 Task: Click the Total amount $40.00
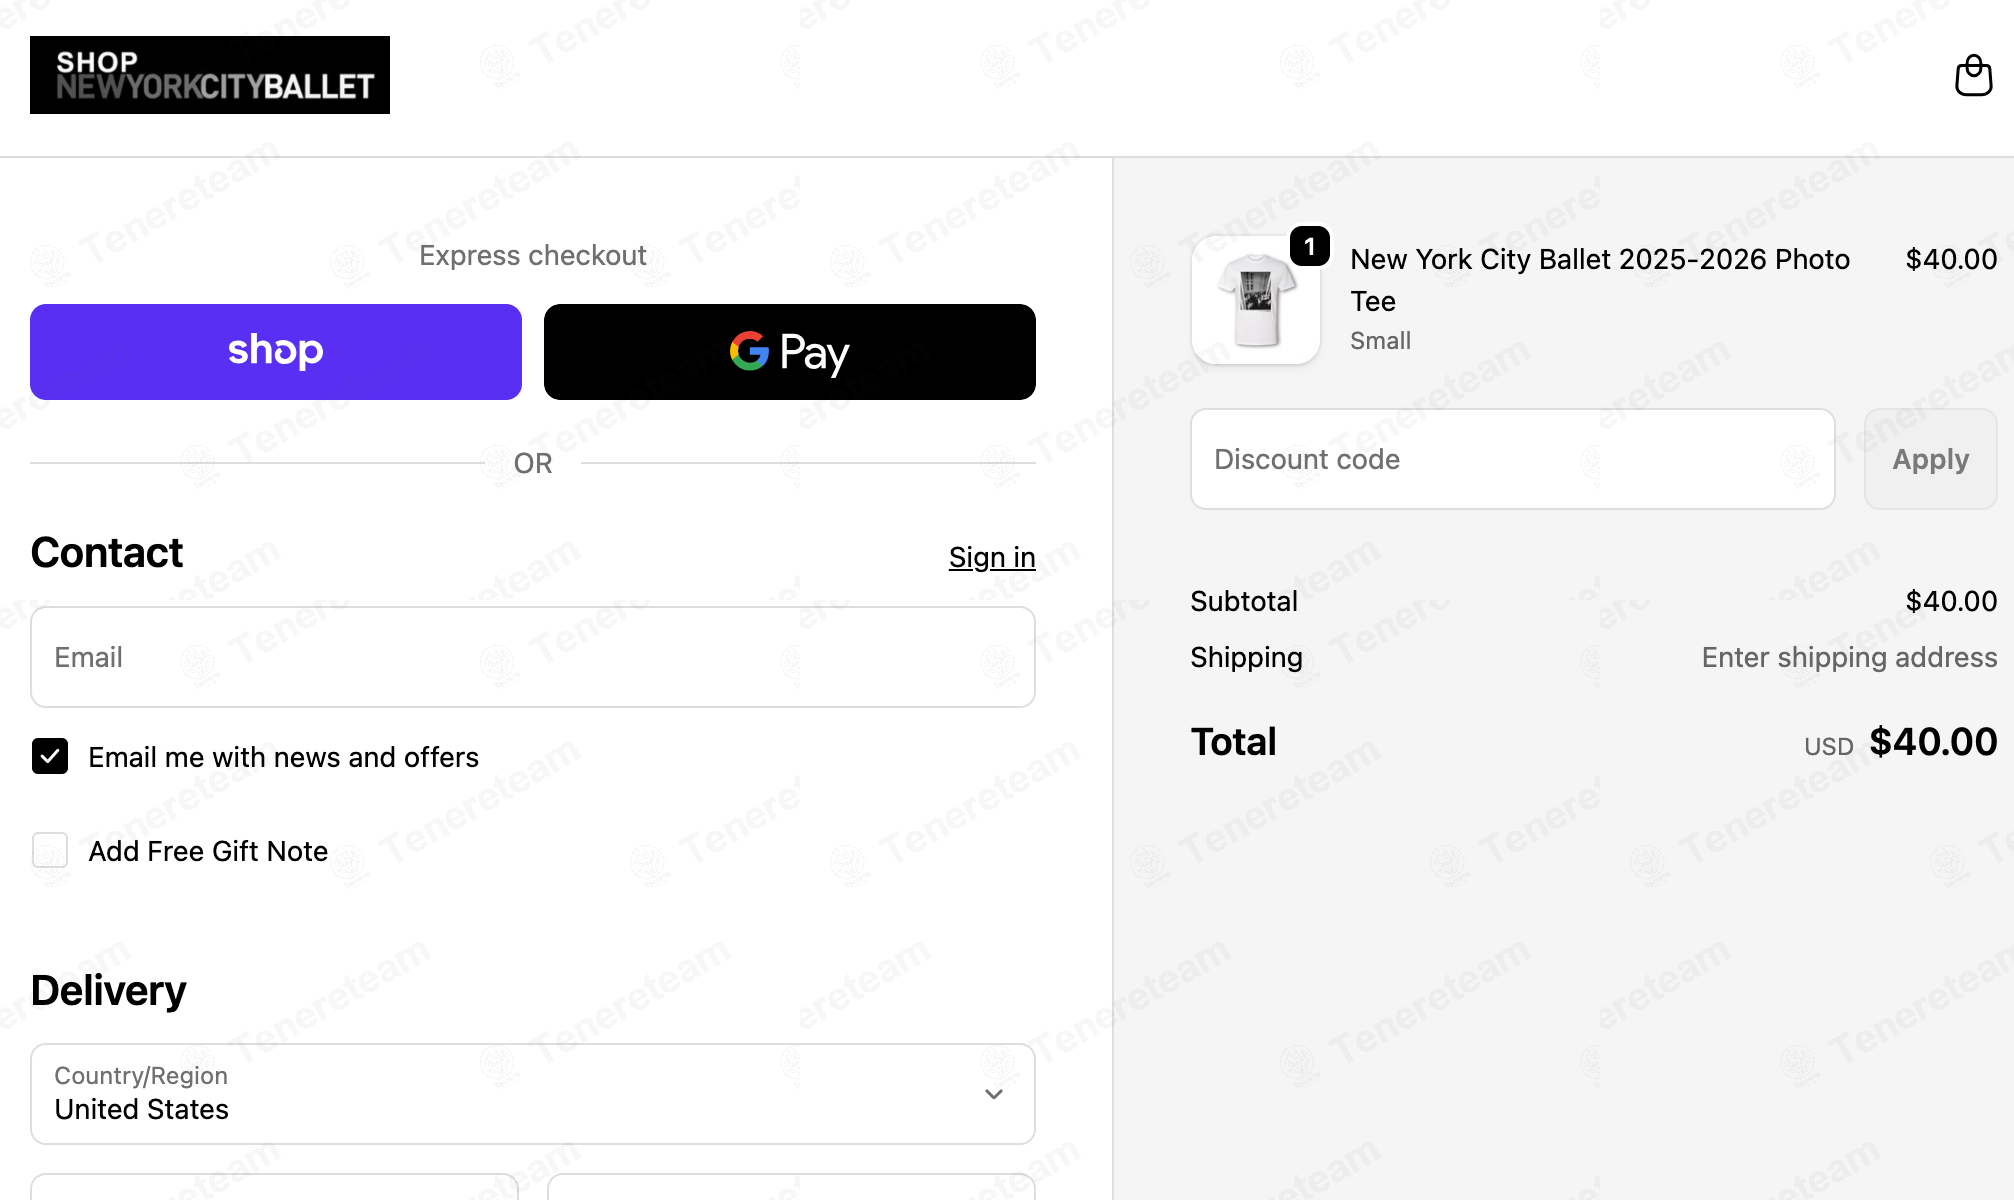click(x=1933, y=742)
